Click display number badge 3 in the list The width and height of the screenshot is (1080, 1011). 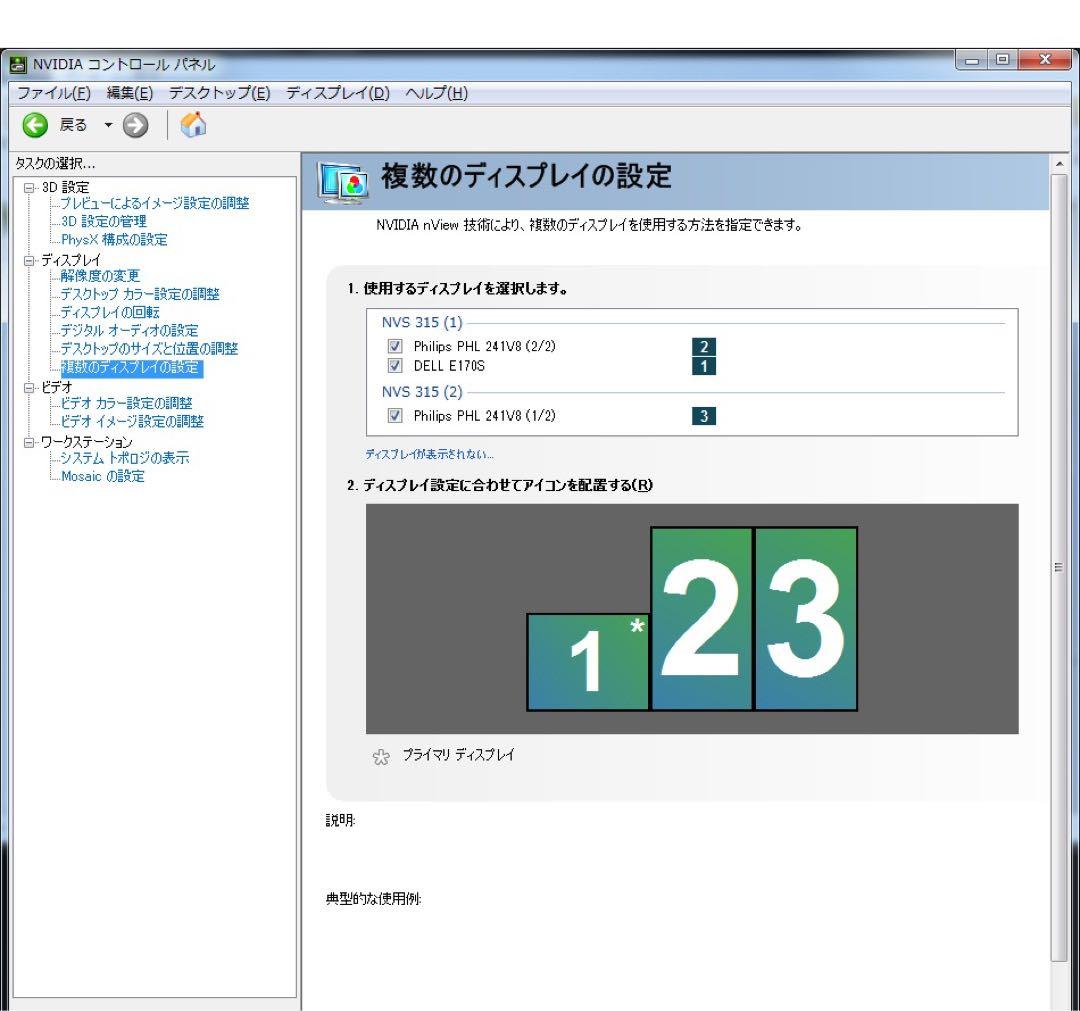coord(703,416)
